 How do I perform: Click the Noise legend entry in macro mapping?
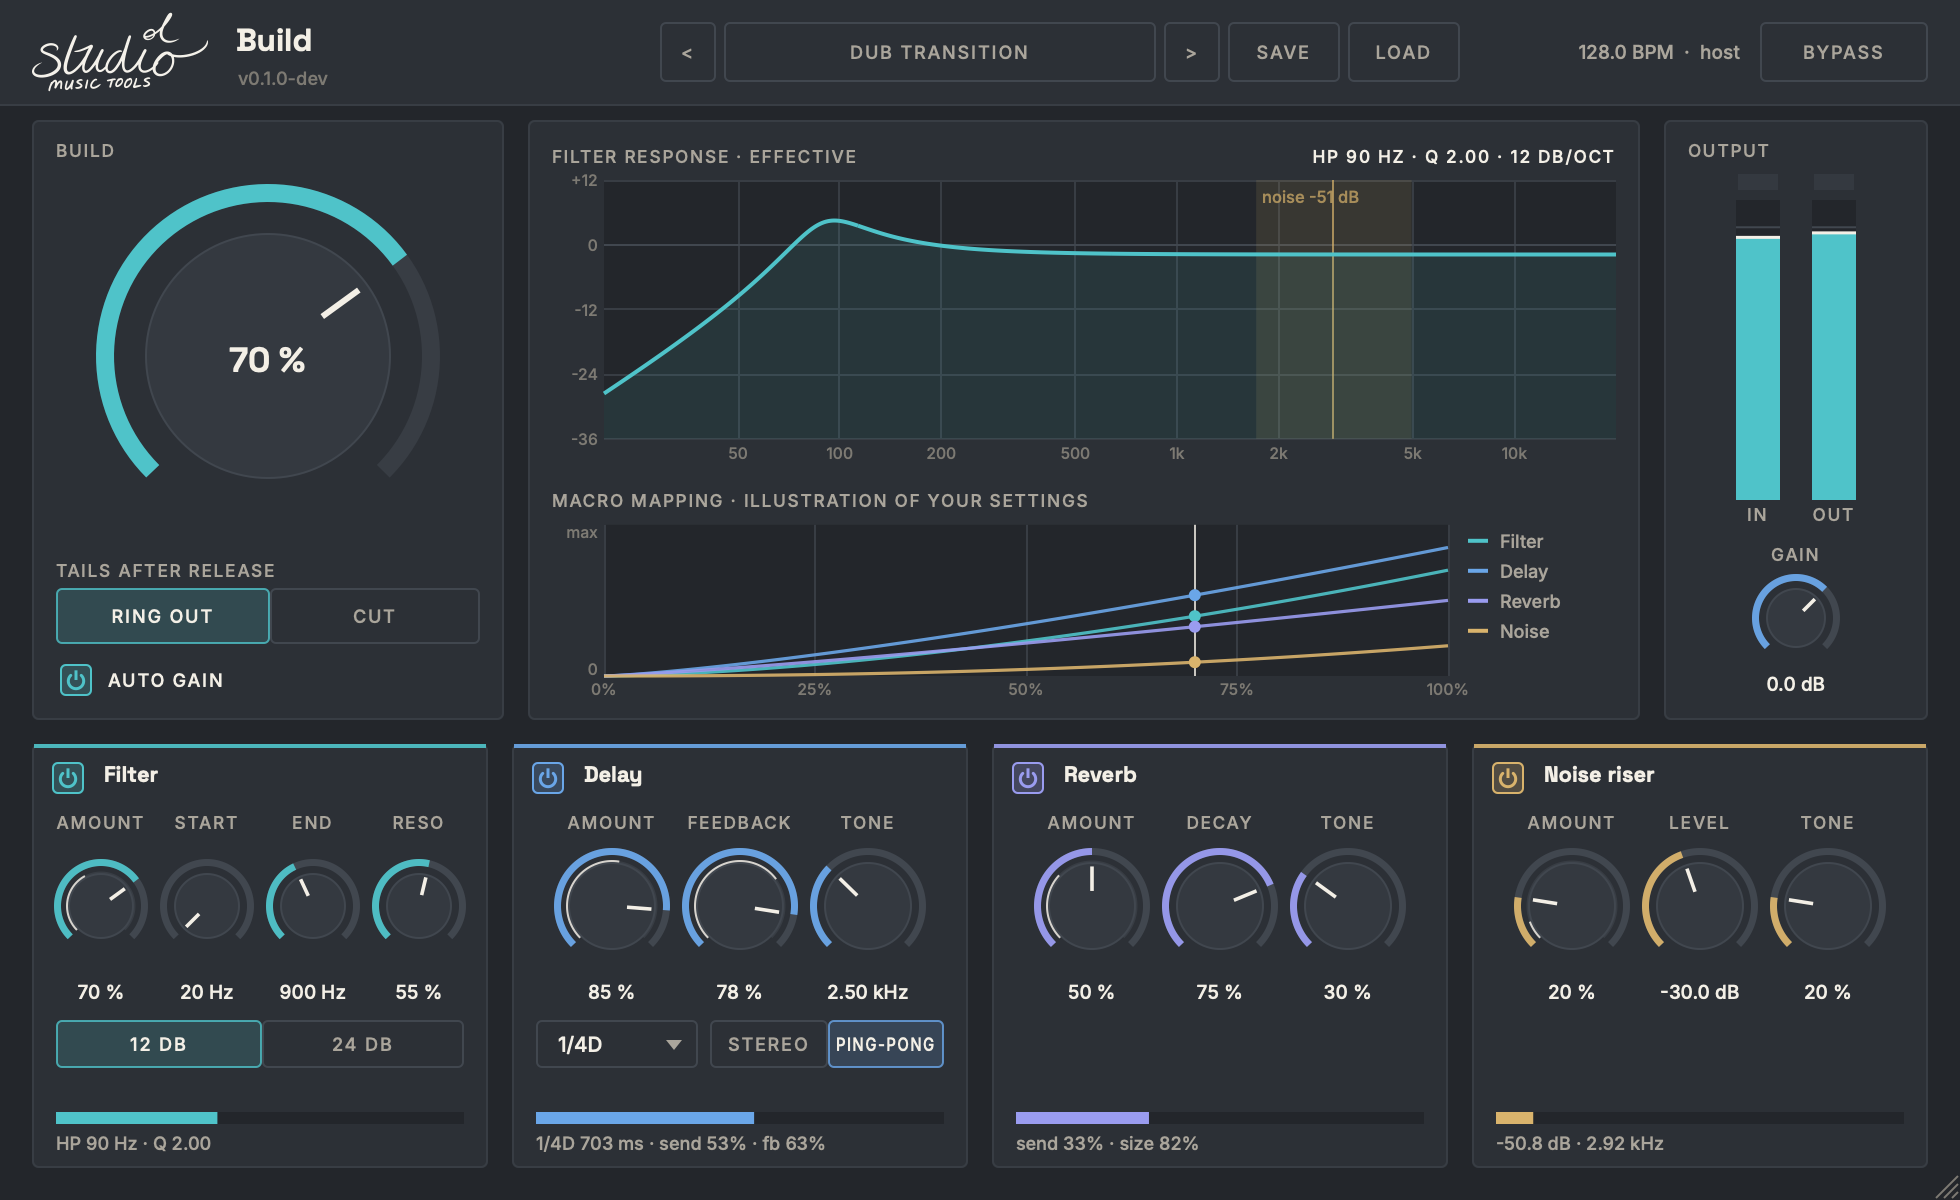(1508, 631)
